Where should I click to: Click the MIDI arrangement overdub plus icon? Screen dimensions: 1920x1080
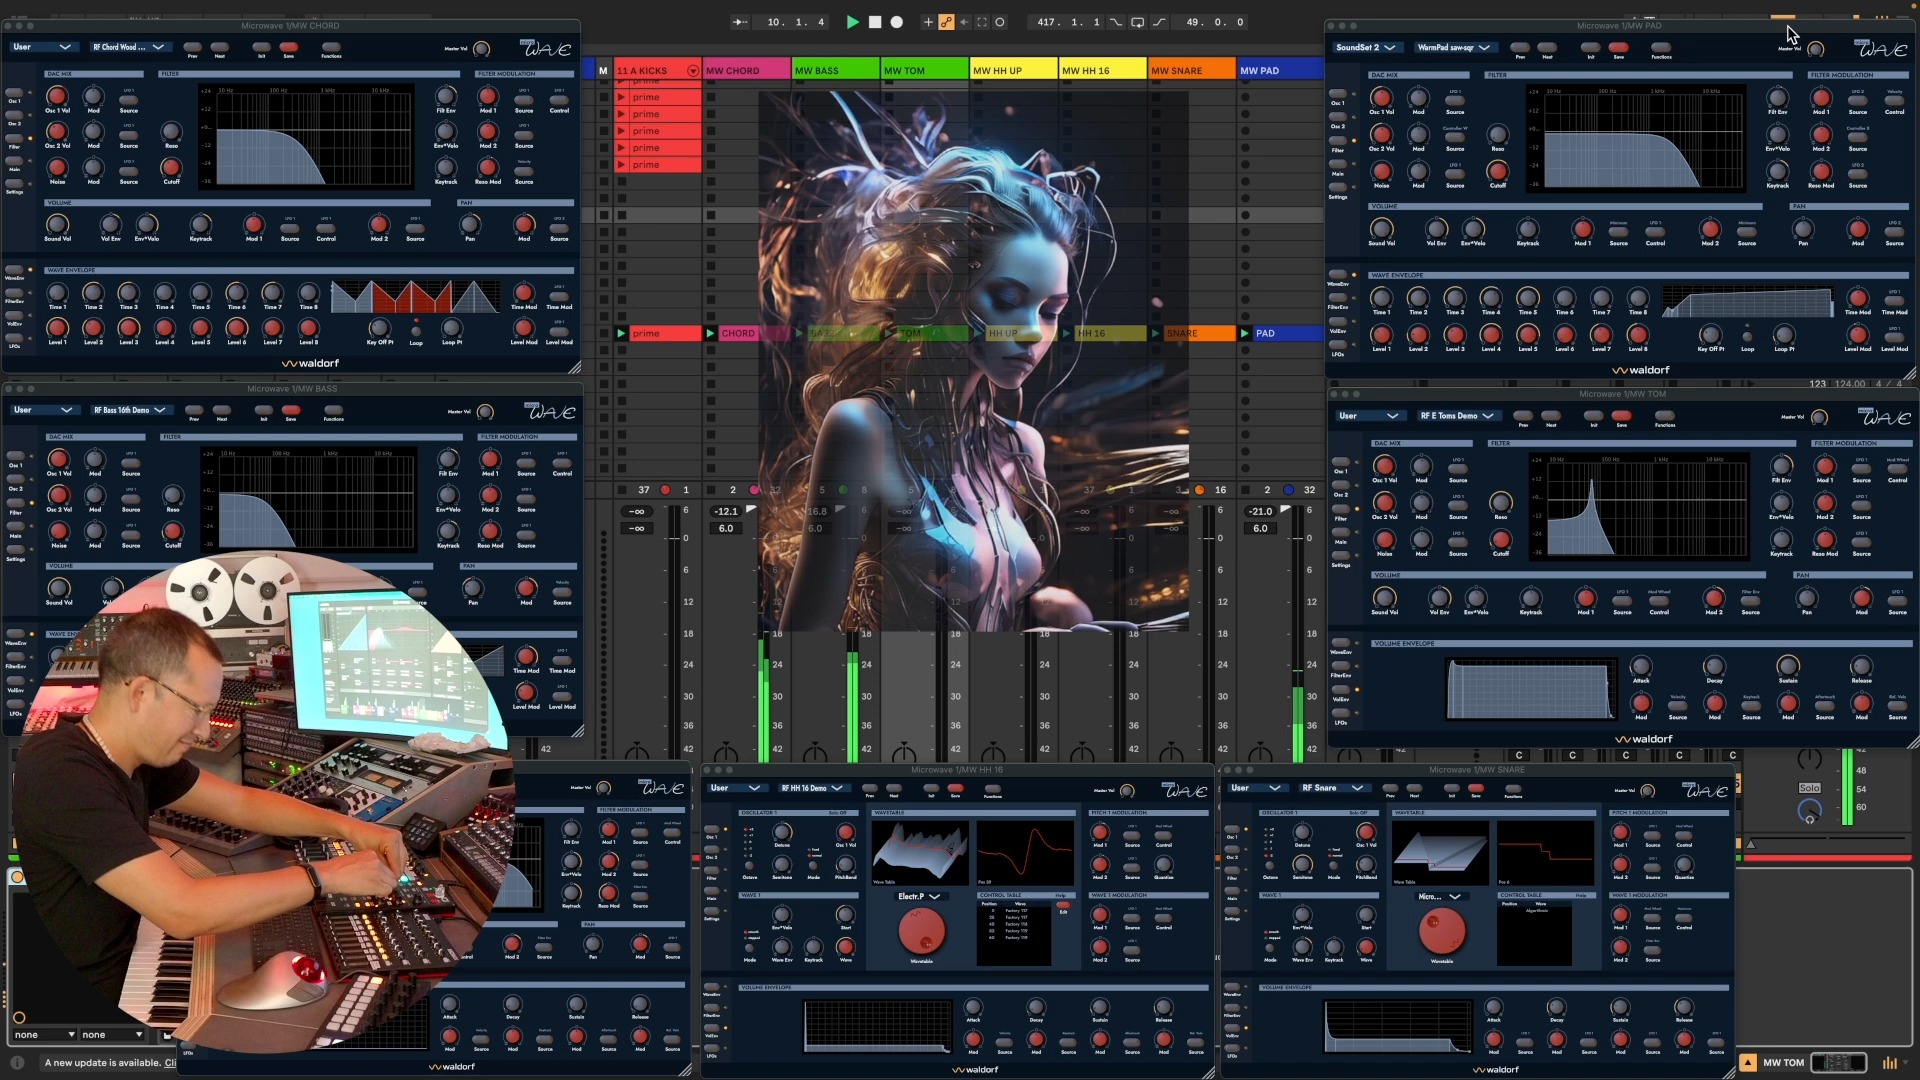point(928,22)
